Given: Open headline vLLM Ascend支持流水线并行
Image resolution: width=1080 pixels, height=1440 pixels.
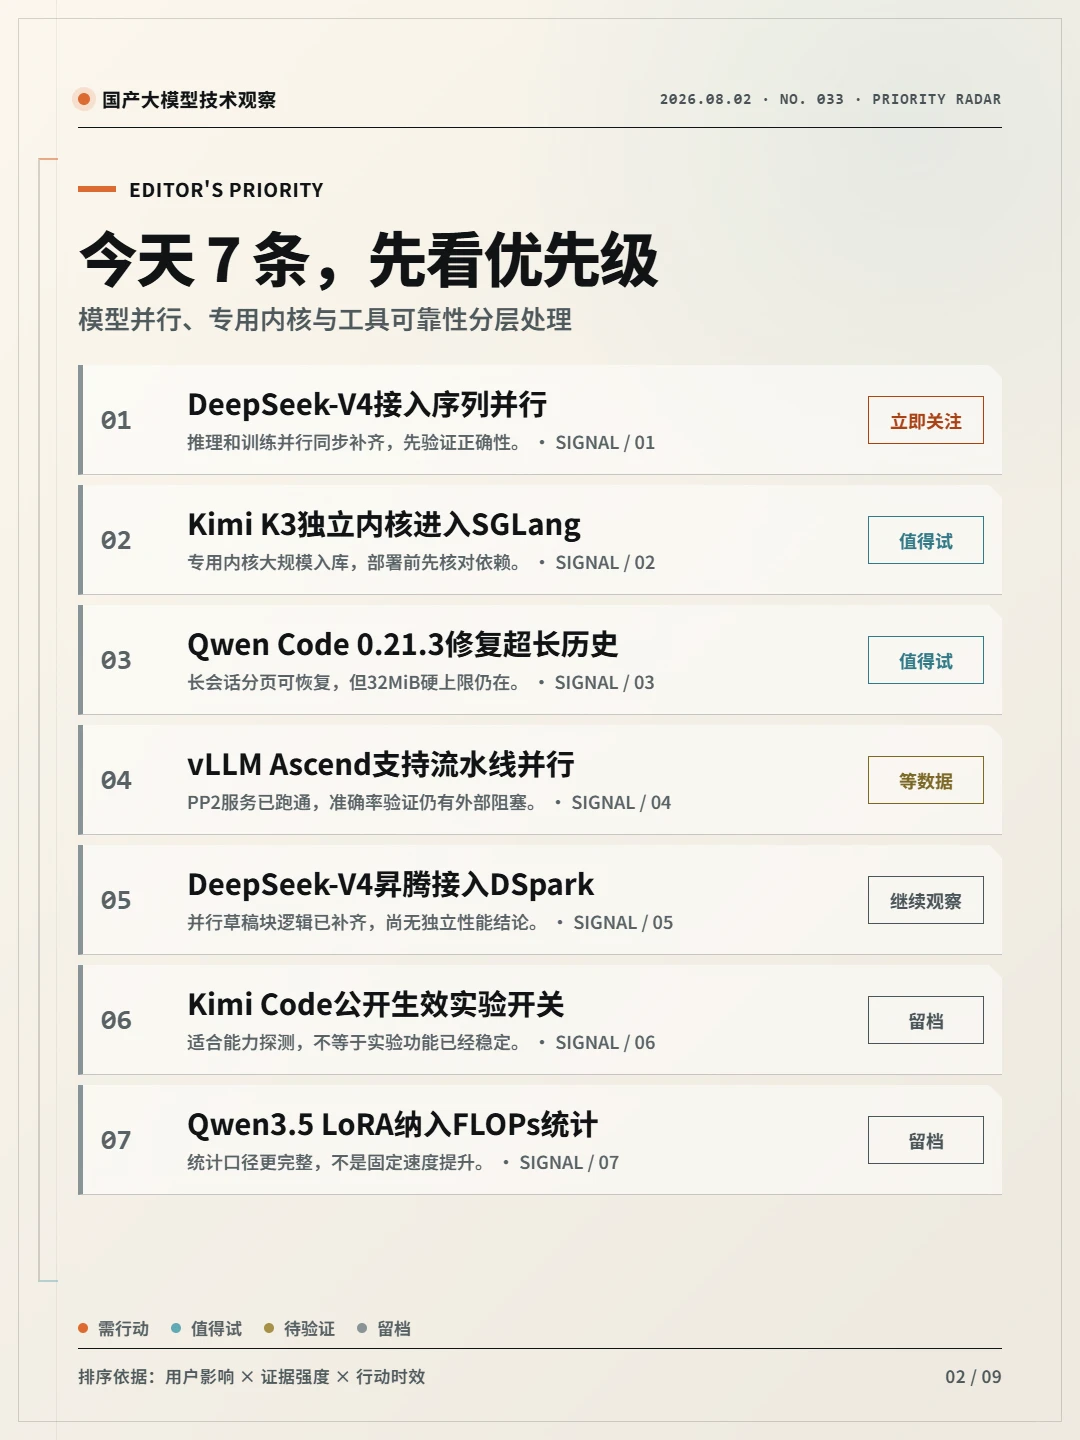Looking at the screenshot, I should [381, 764].
